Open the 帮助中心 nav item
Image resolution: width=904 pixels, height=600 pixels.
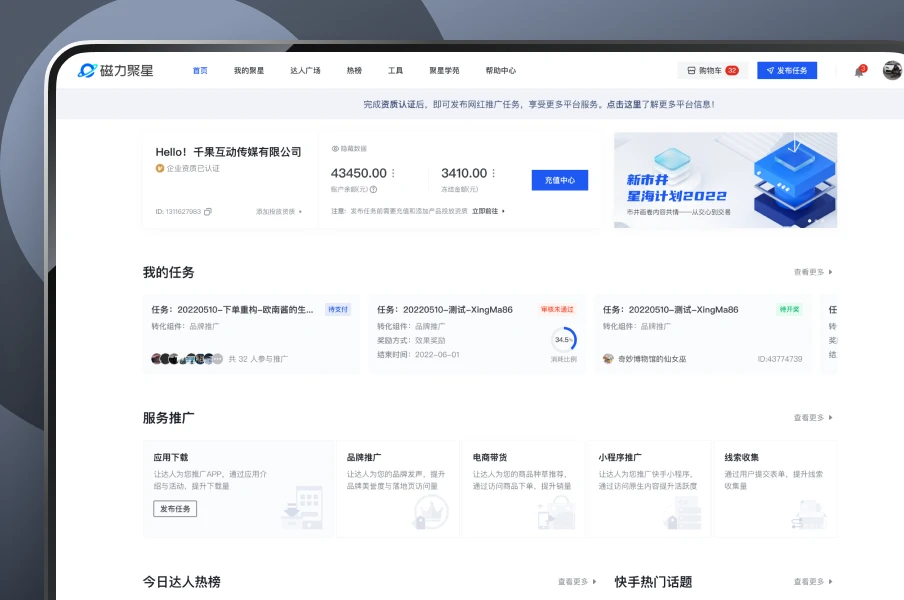500,70
